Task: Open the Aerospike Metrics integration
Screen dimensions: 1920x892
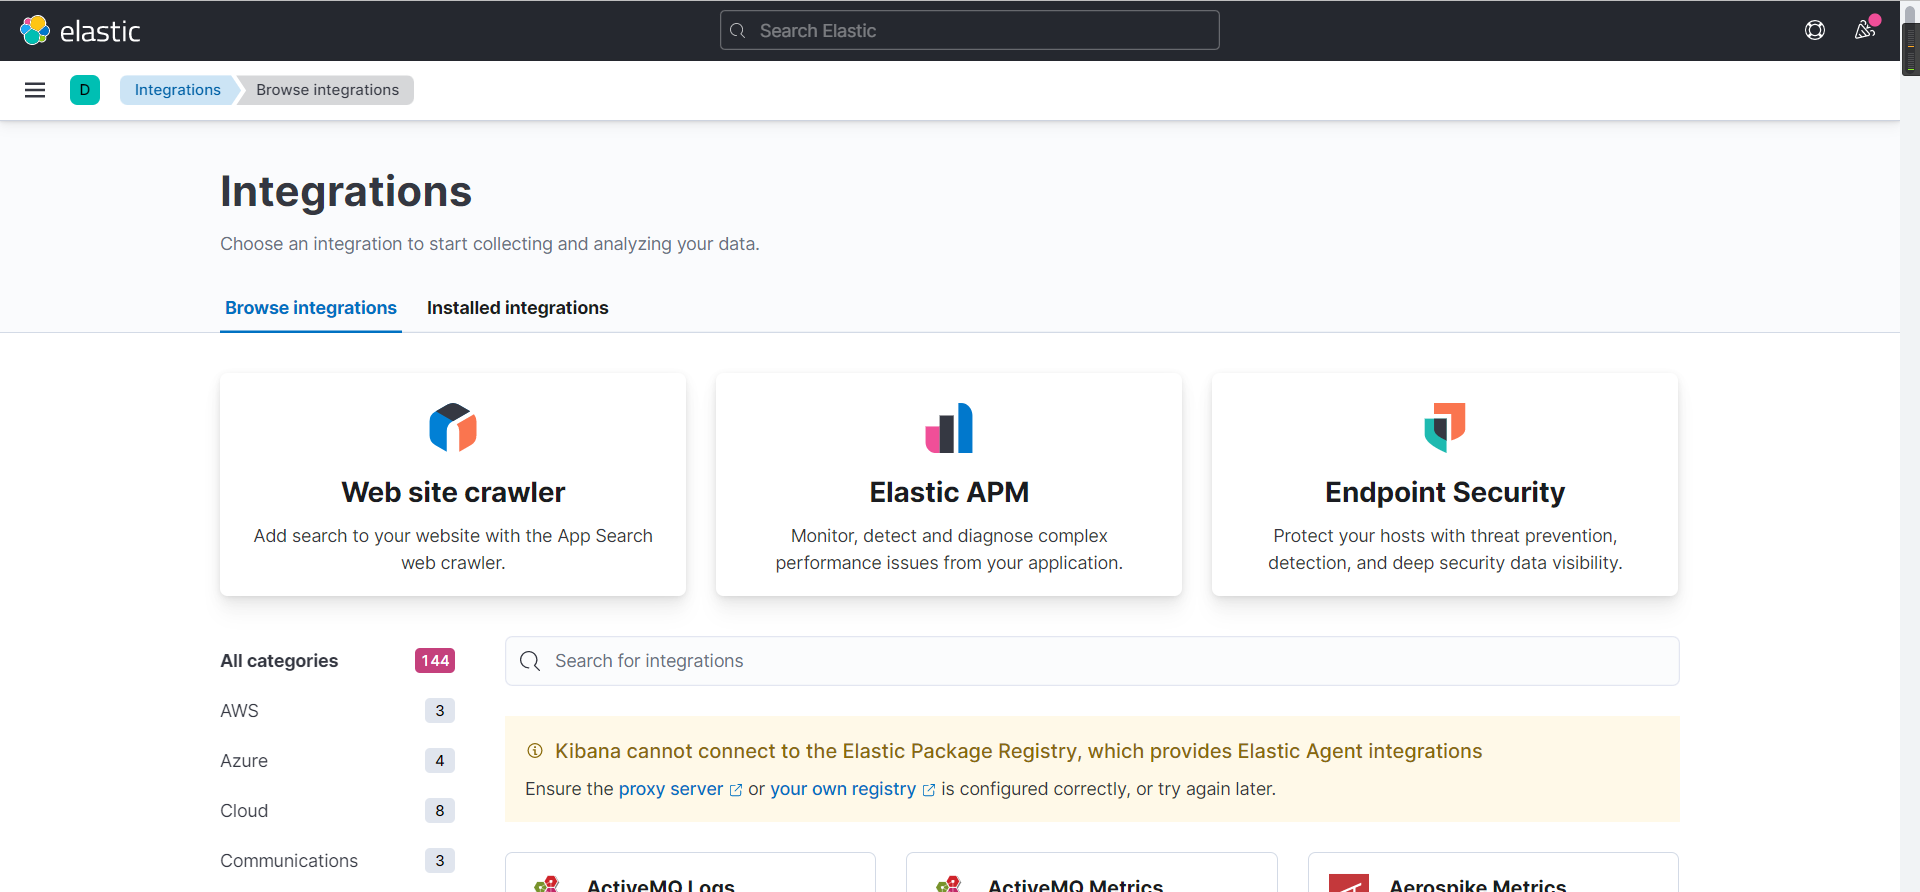Action: click(1493, 873)
